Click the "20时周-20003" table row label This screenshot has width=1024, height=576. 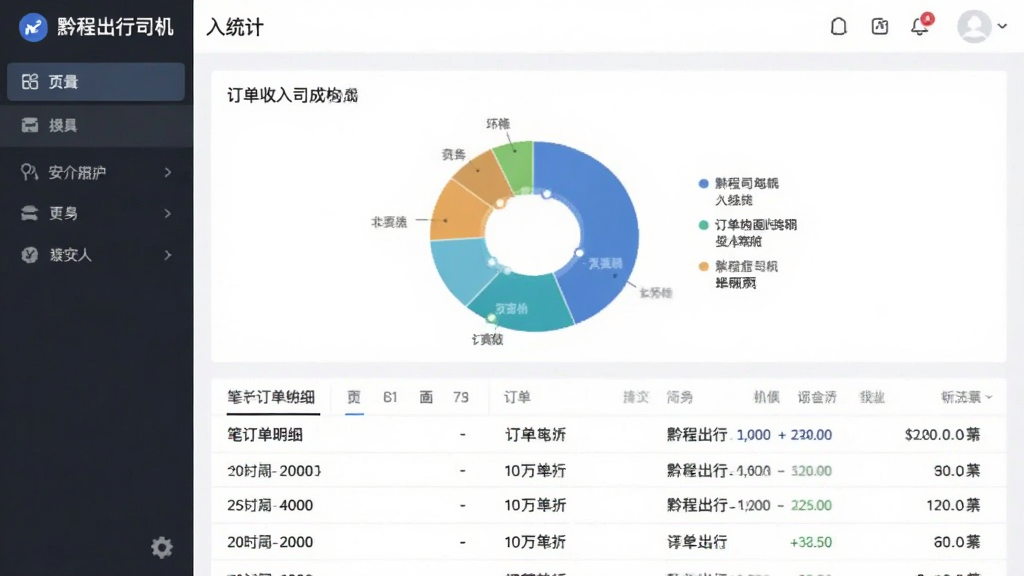point(274,471)
